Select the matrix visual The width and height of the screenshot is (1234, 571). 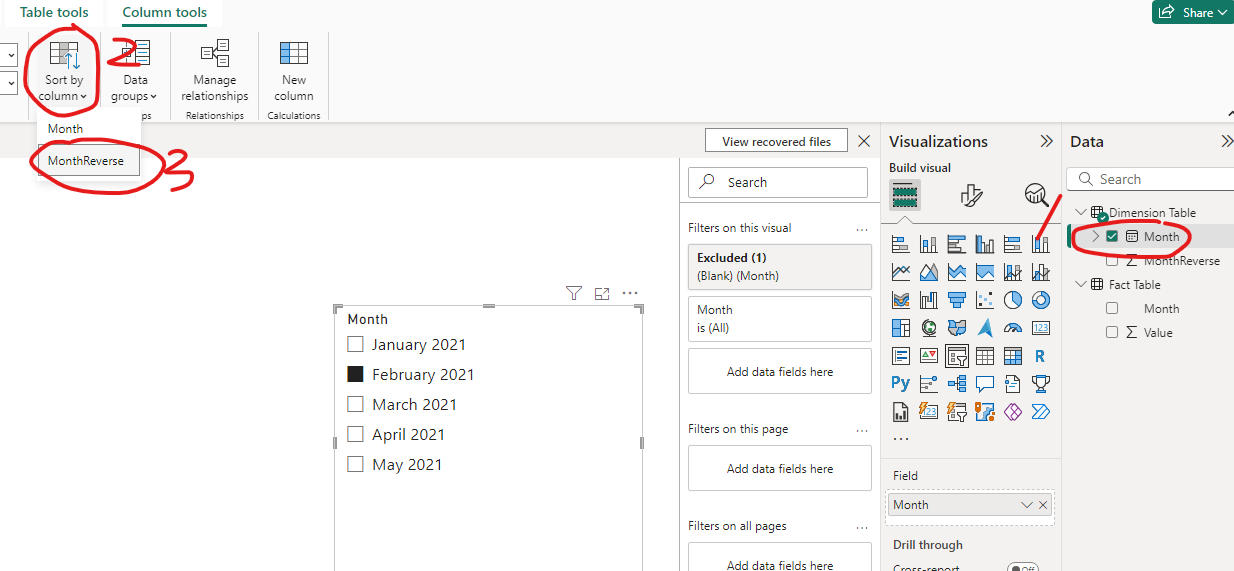coord(1012,356)
